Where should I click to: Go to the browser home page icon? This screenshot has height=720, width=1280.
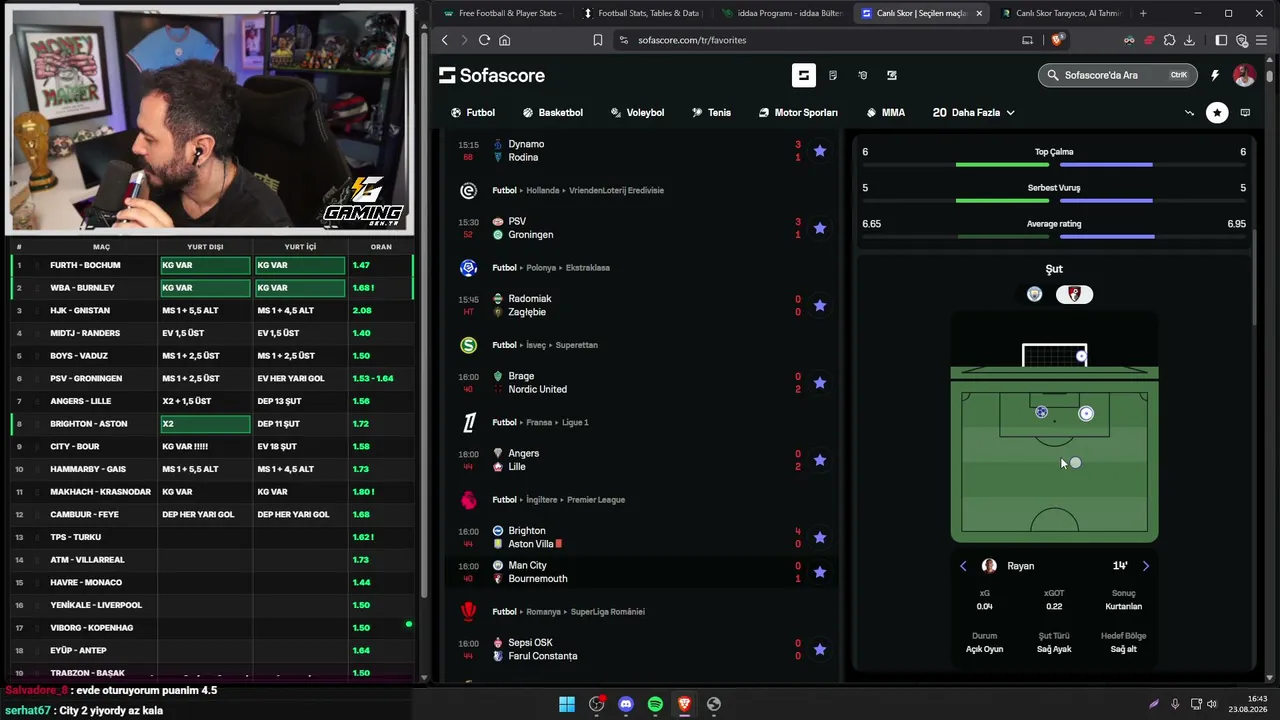coord(504,40)
